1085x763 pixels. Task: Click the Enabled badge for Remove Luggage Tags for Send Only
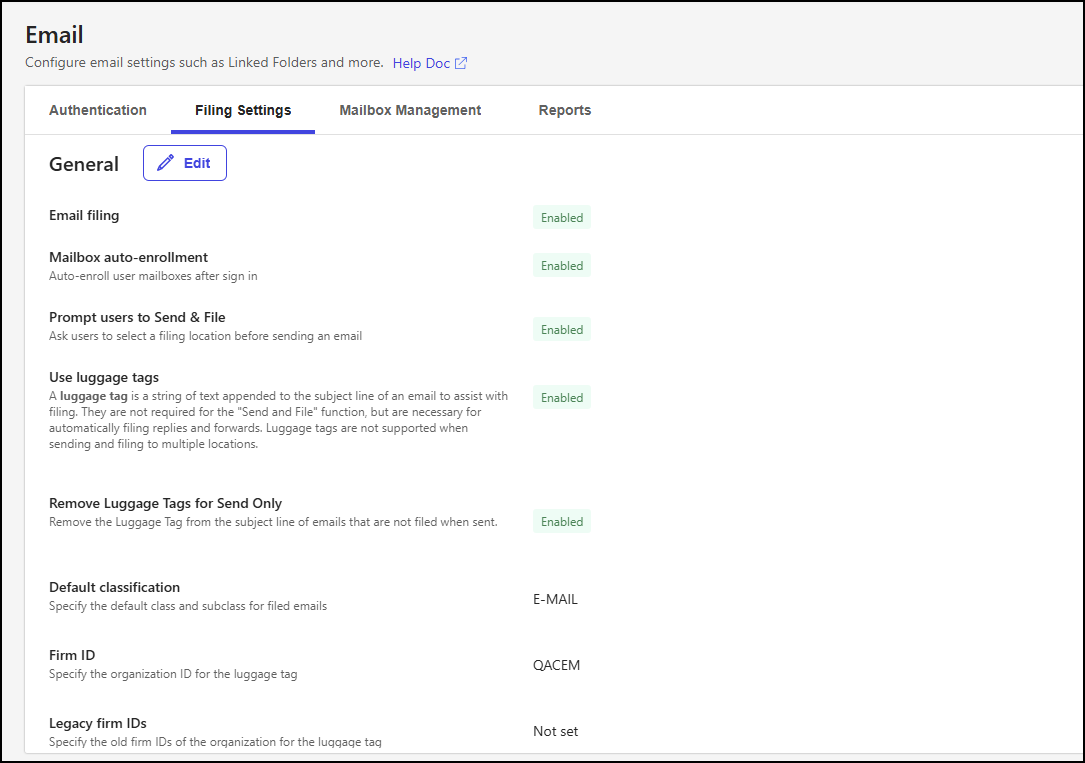tap(561, 521)
